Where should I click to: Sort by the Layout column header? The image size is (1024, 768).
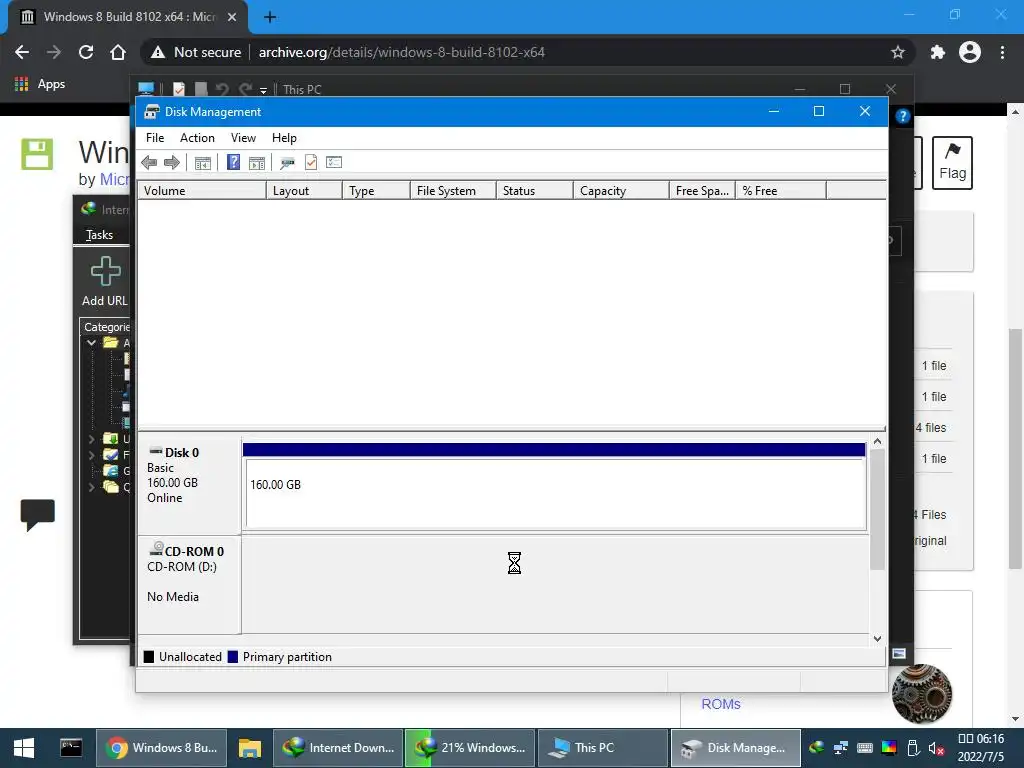pyautogui.click(x=304, y=191)
